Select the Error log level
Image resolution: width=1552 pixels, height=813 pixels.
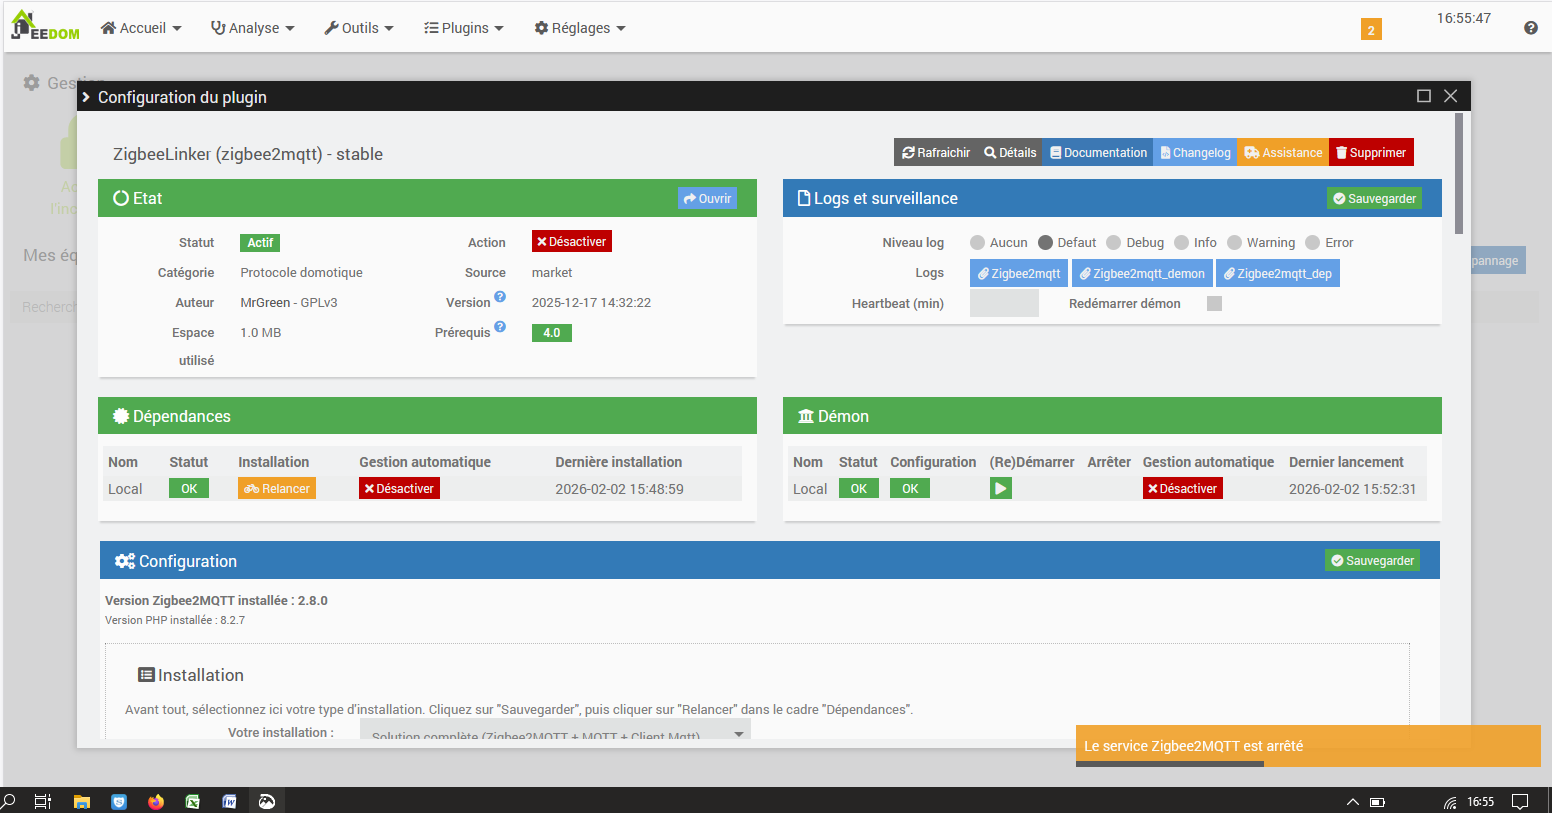tap(1312, 243)
